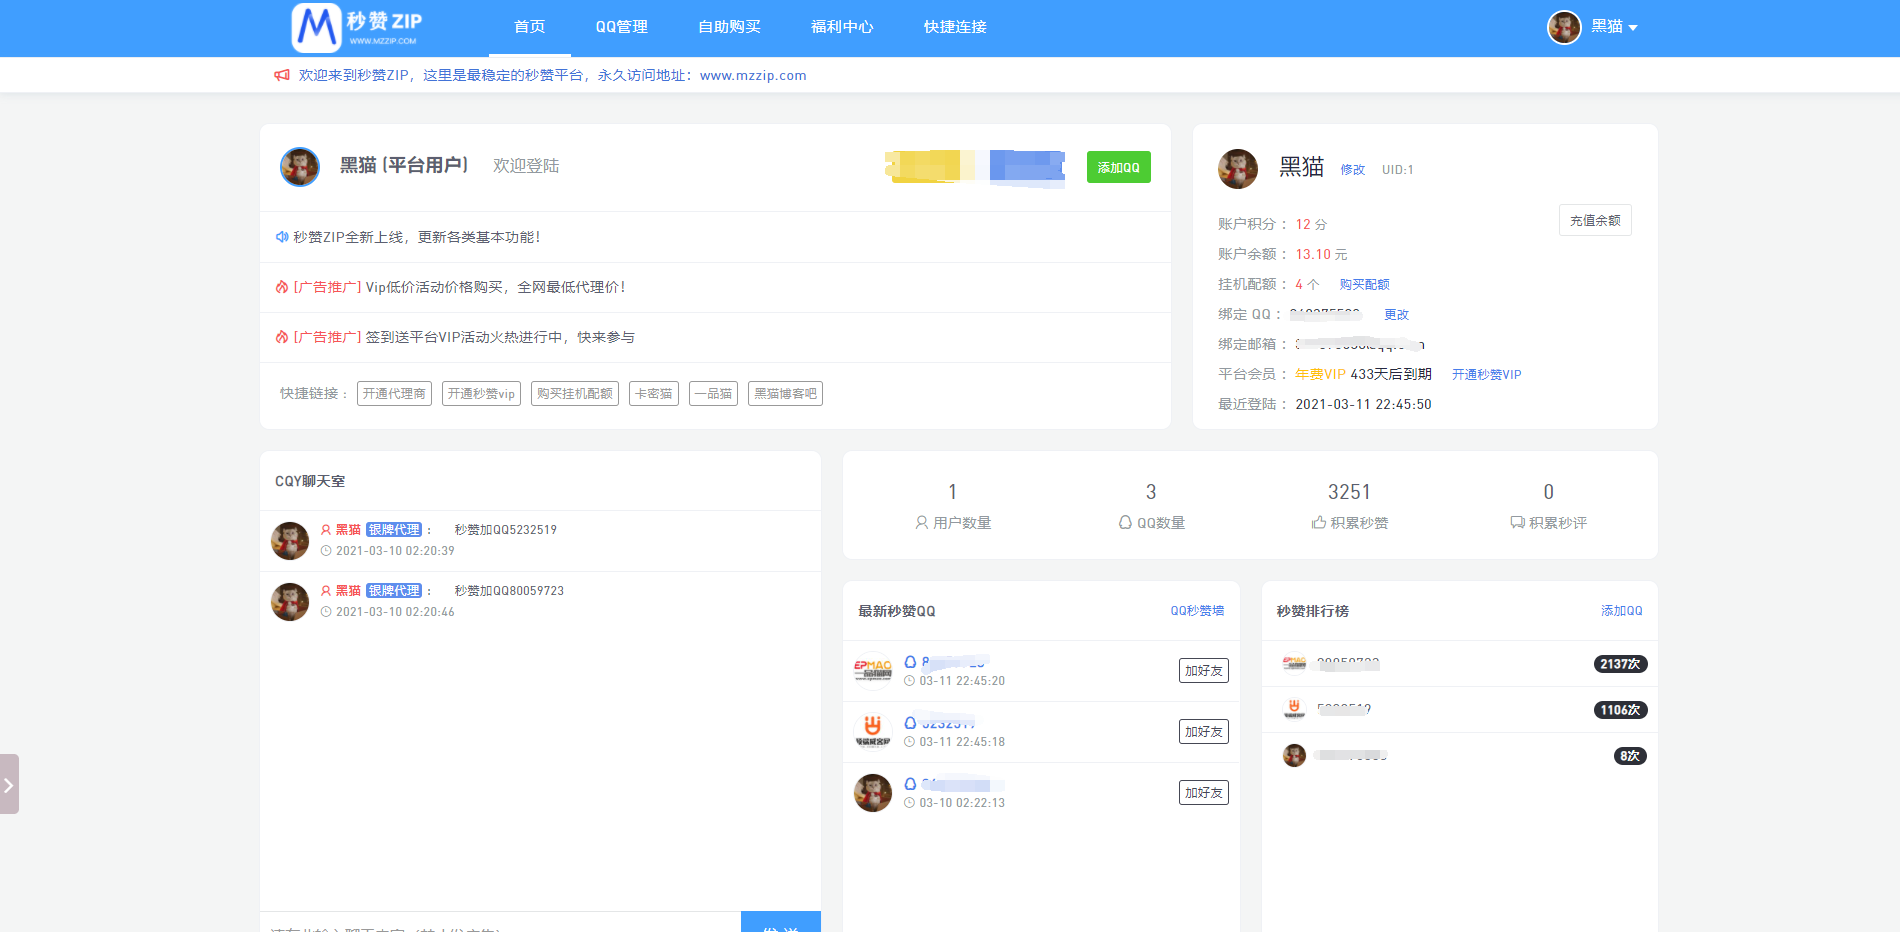Click the 开通秒赞VIP link
Screen dimensions: 1900x932
(x=1486, y=375)
